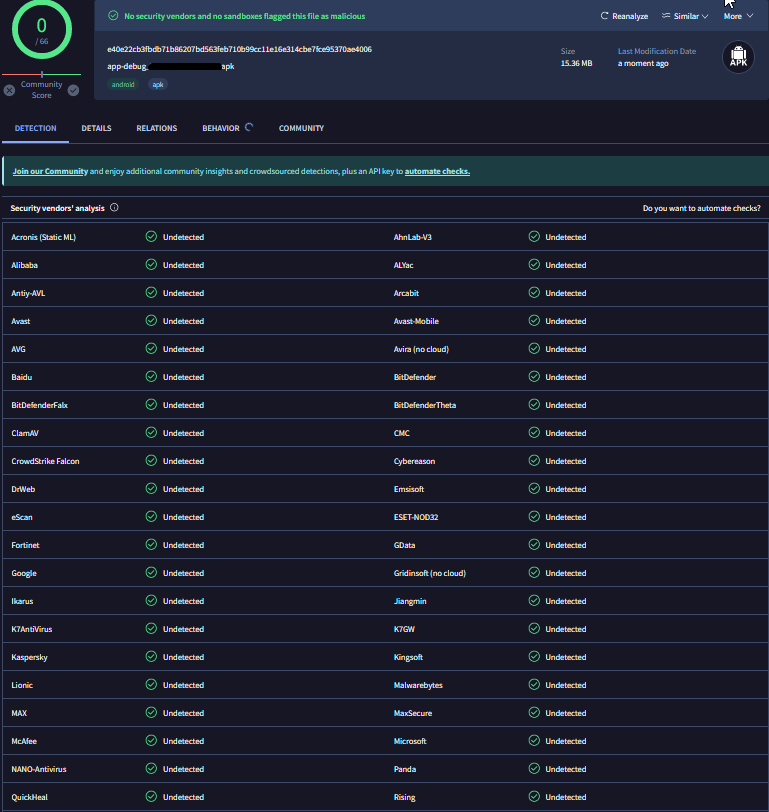Select the apk tag chip
Image resolution: width=769 pixels, height=812 pixels.
[158, 85]
